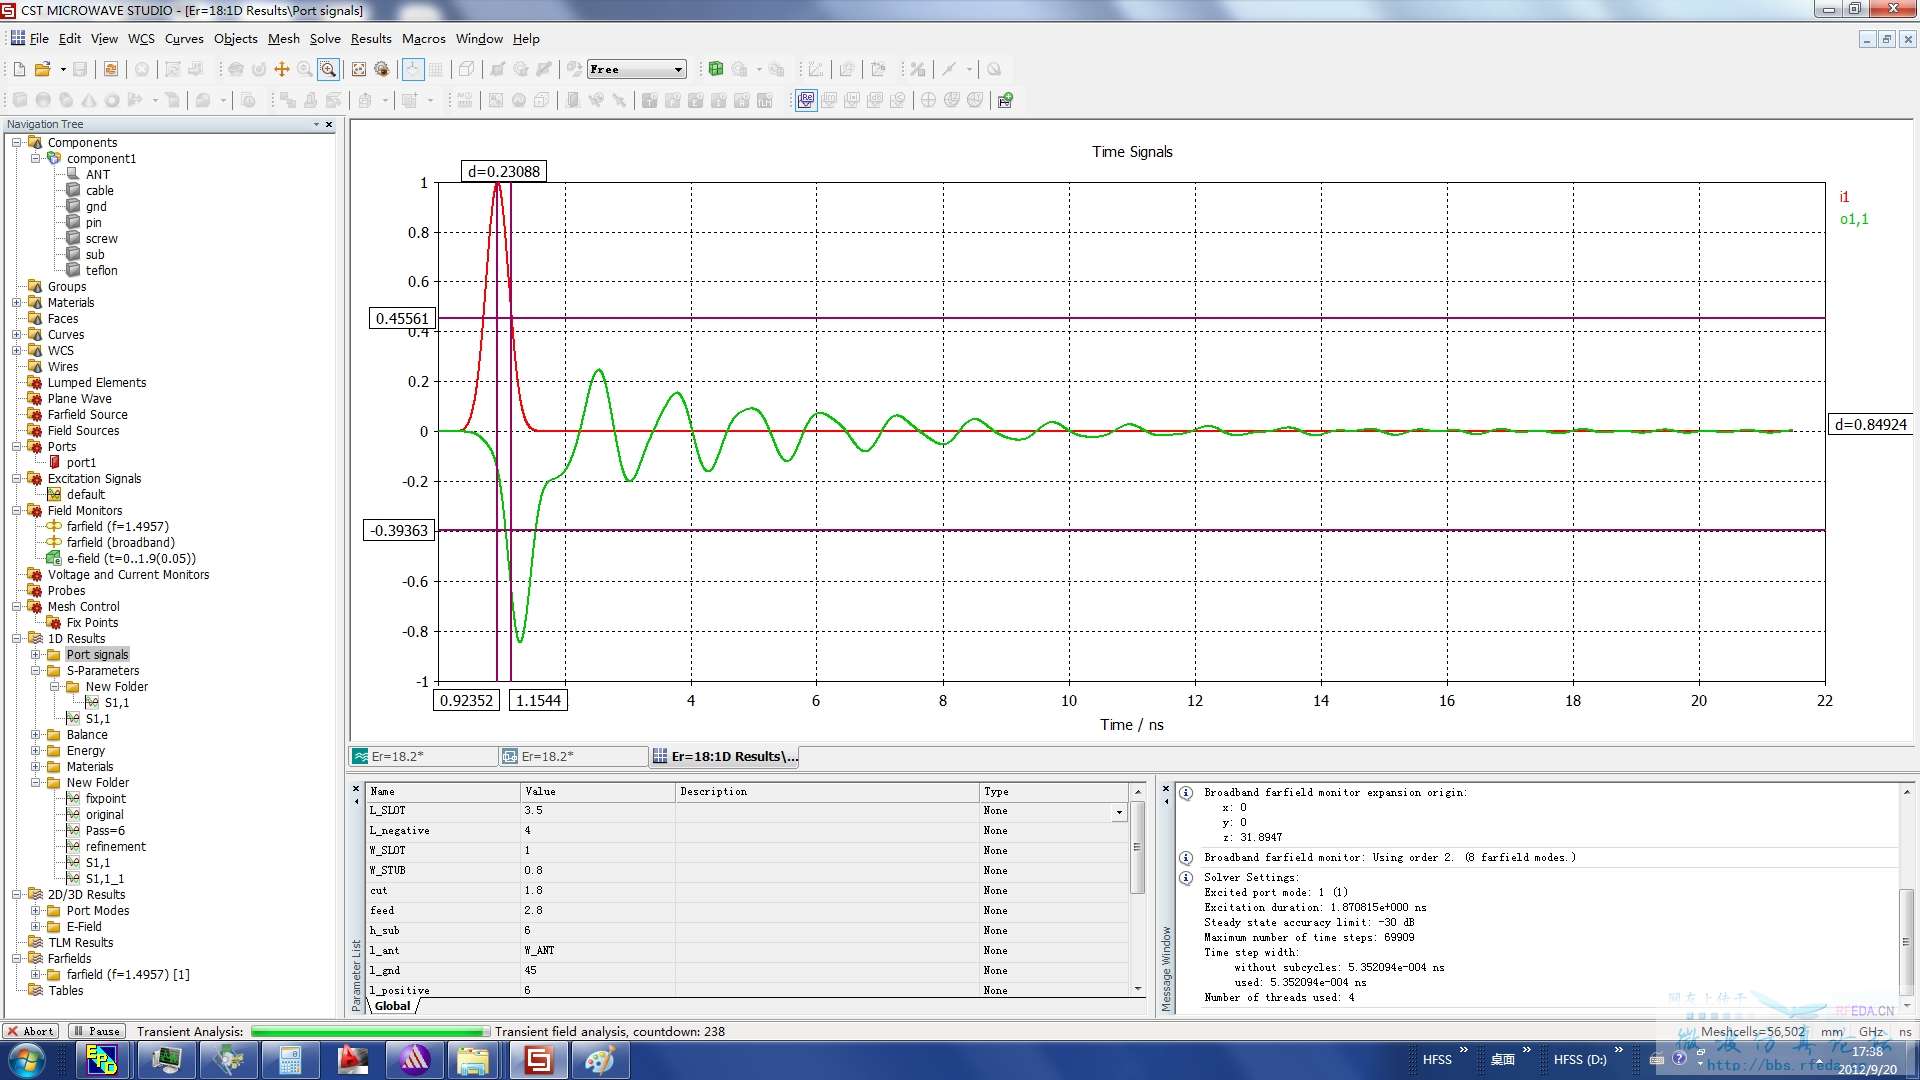The image size is (1920, 1080).
Task: Open the Calculator from the taskbar
Action: tap(290, 1060)
